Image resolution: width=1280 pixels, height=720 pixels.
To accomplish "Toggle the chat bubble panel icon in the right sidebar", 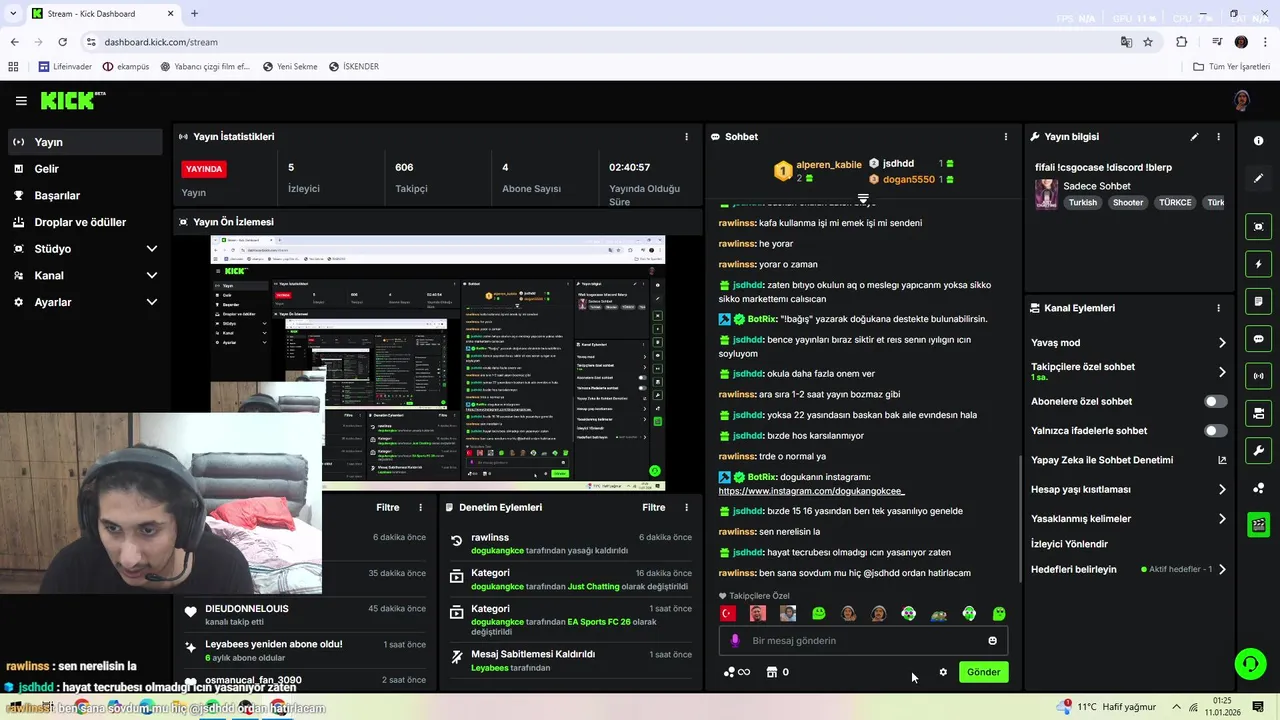I will [1259, 339].
